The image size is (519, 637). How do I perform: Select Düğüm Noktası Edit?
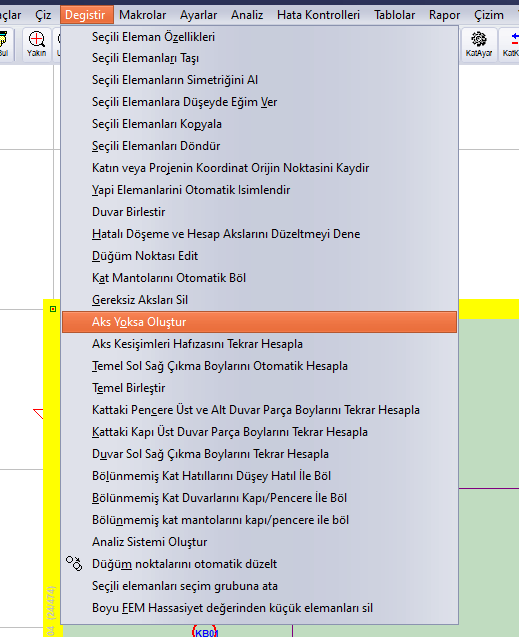tap(260, 256)
